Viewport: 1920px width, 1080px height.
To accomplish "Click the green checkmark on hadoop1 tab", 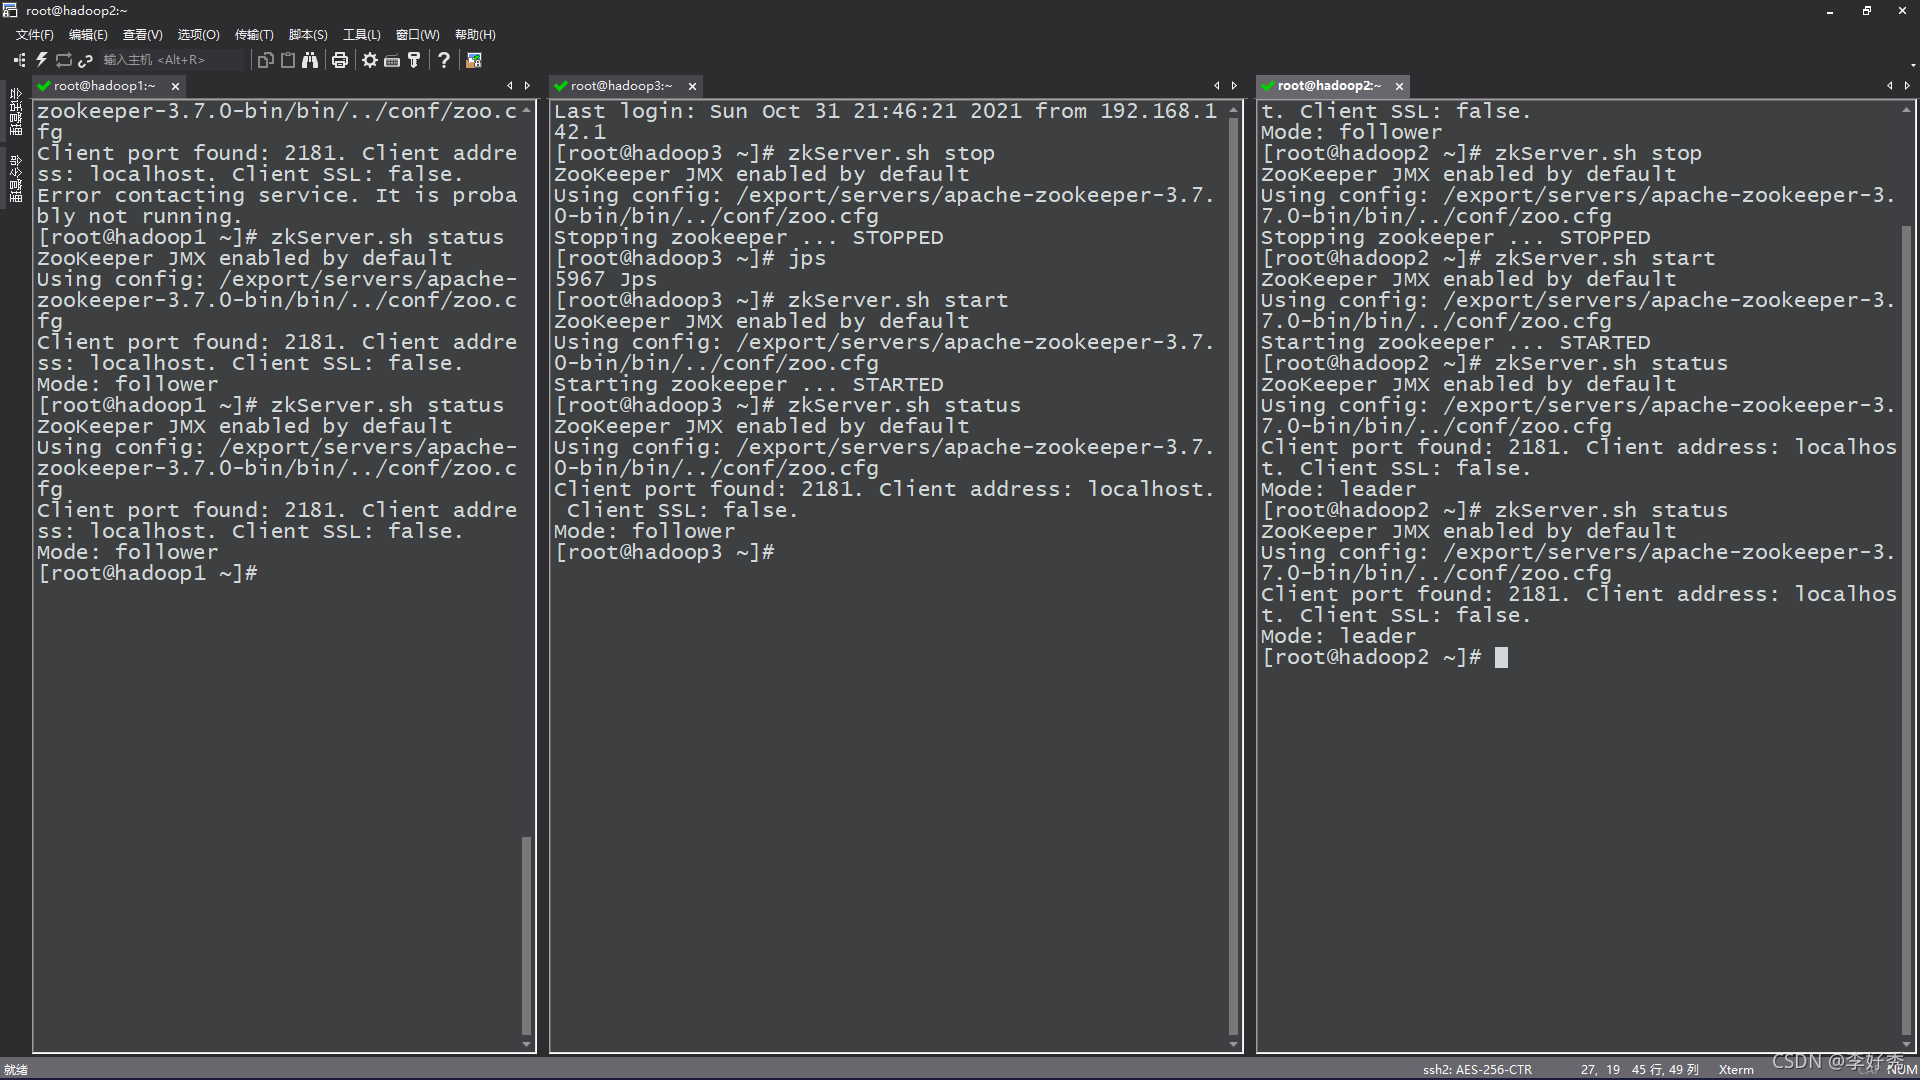I will point(44,86).
